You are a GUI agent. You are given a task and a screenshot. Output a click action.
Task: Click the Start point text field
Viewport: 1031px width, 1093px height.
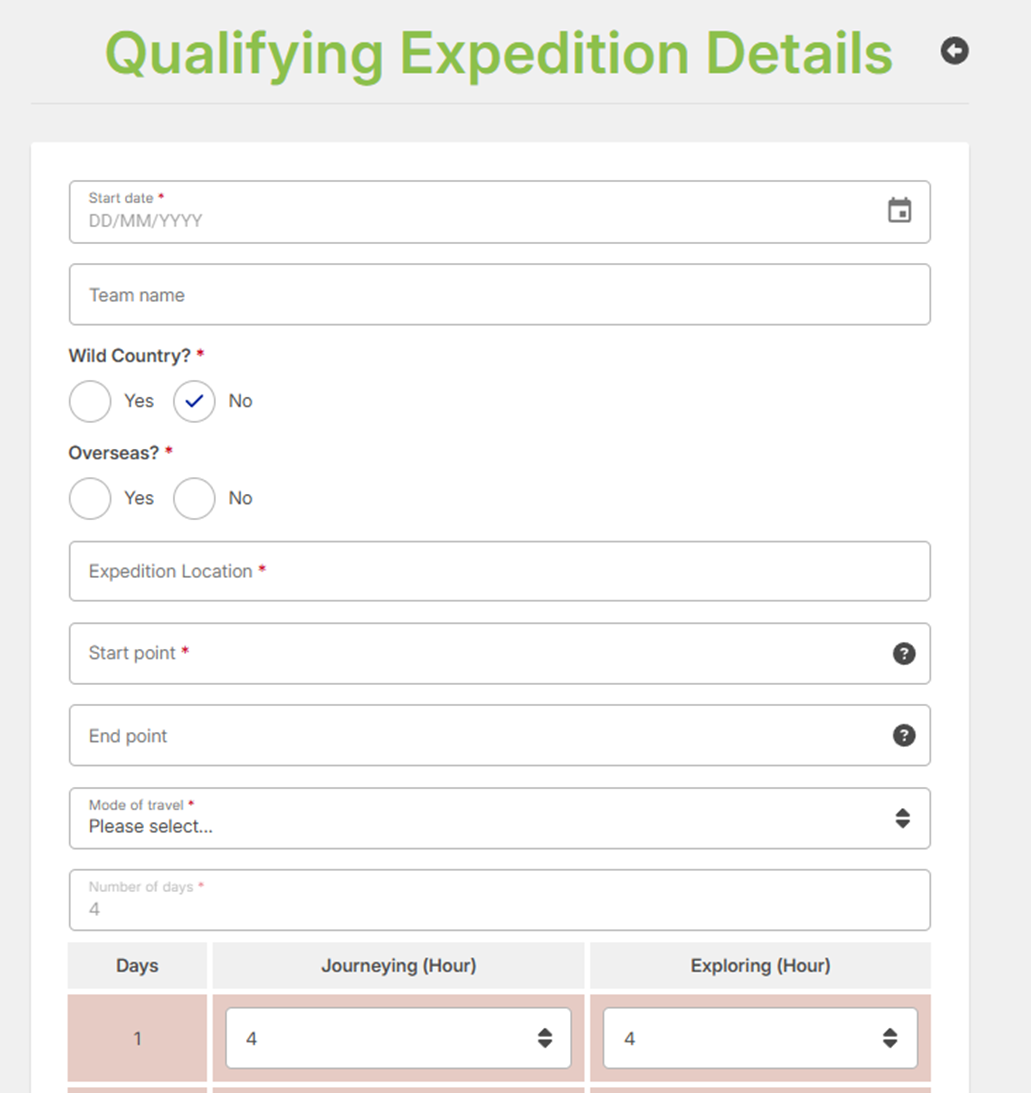tap(450, 653)
